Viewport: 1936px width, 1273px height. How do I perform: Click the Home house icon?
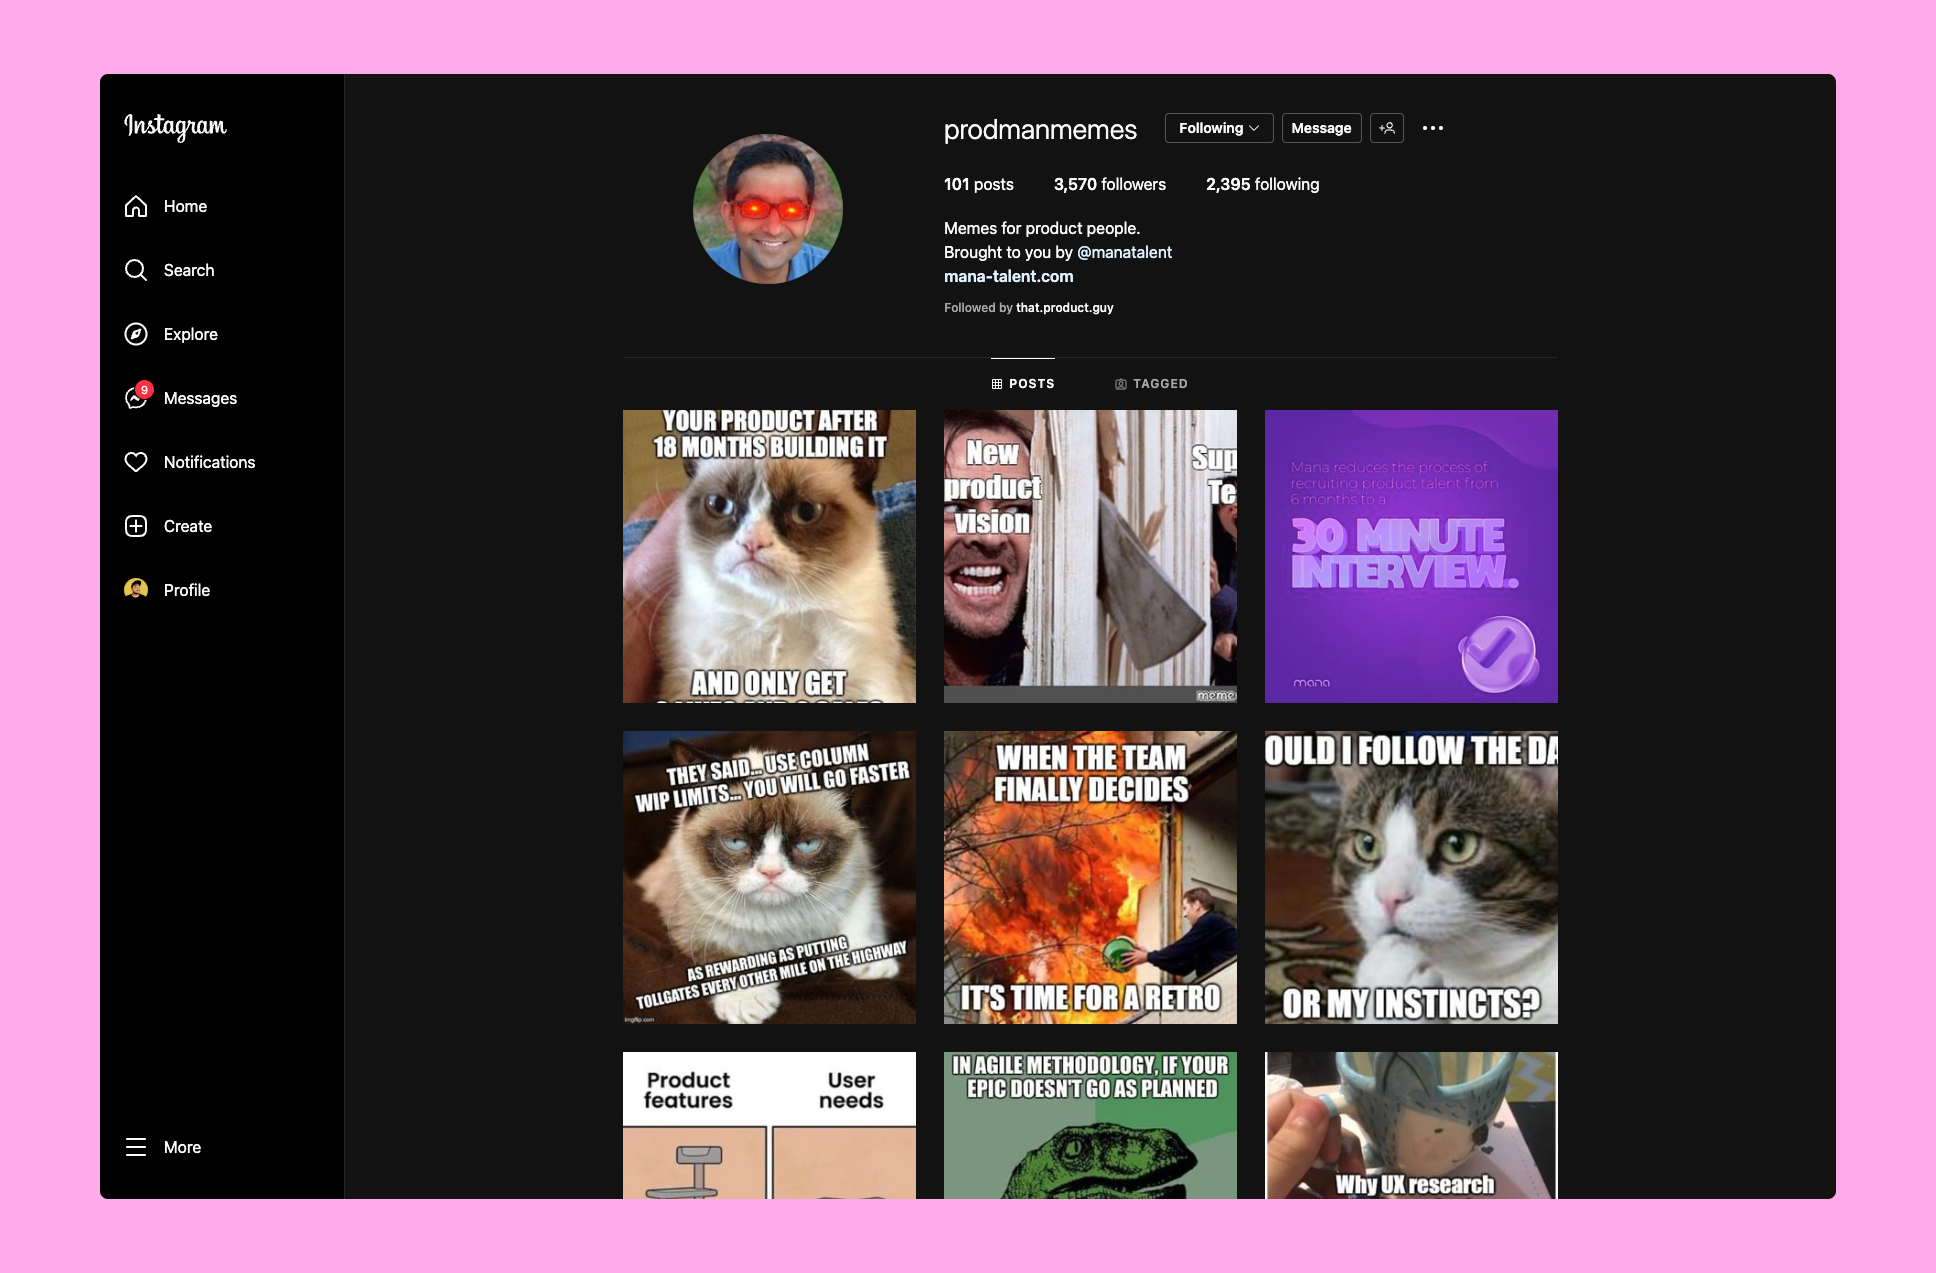tap(136, 206)
